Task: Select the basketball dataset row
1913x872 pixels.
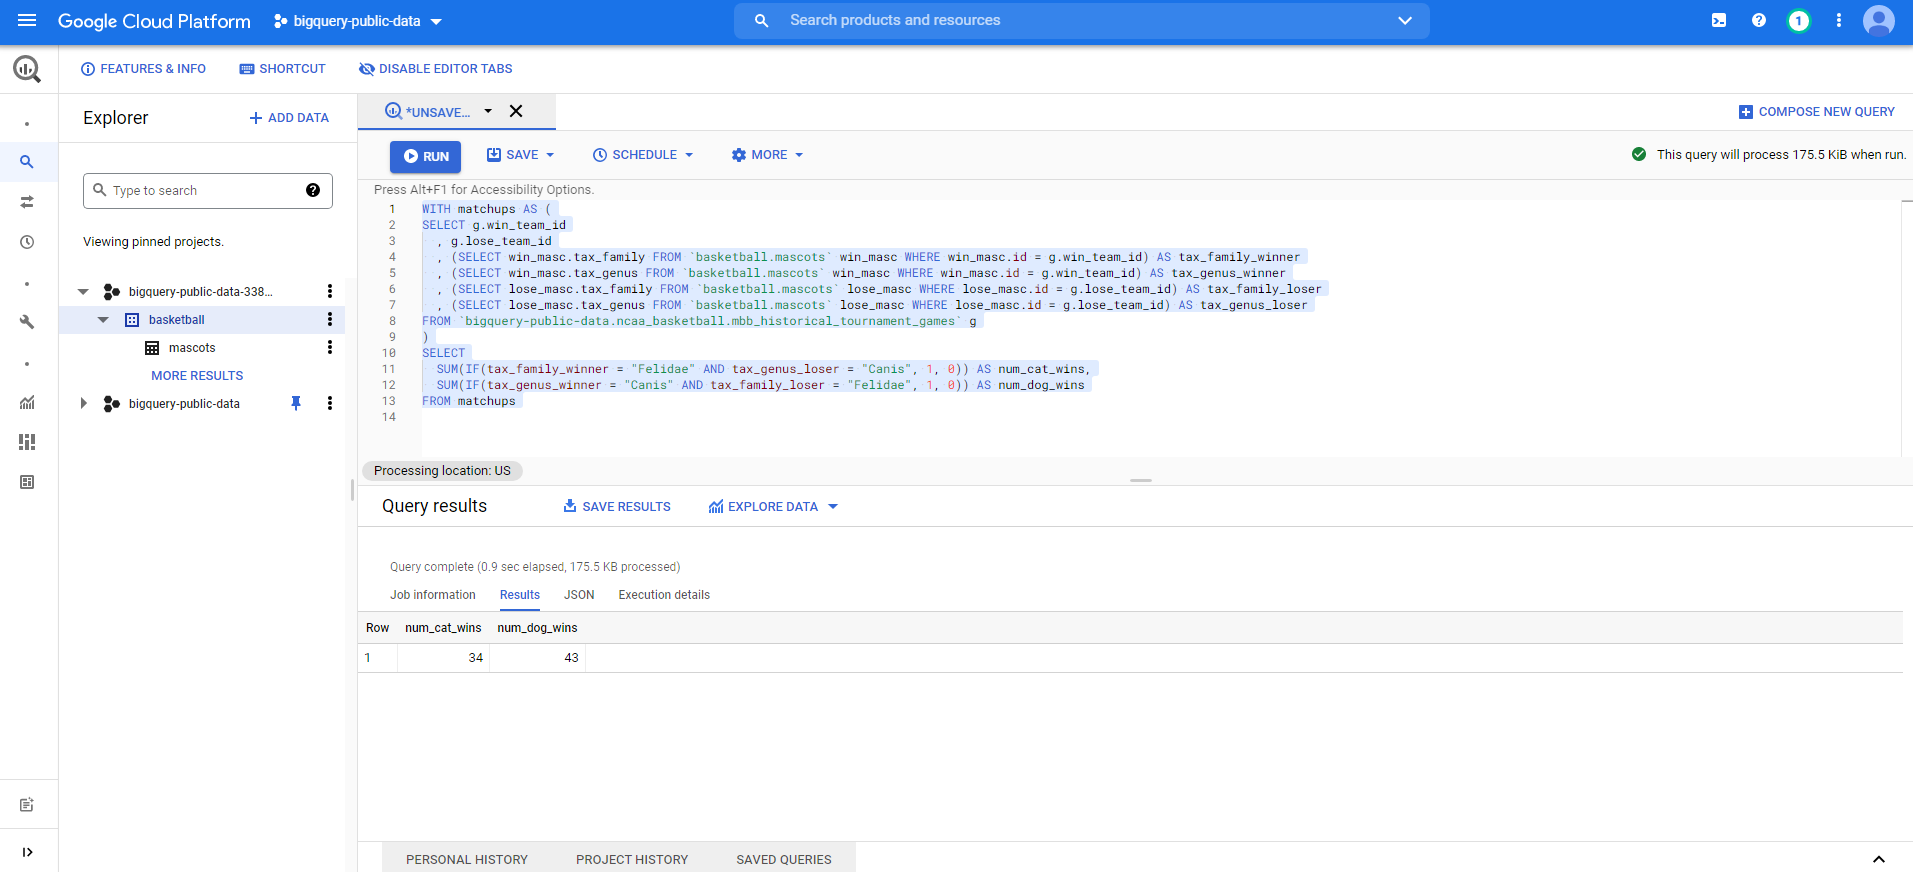Action: click(x=202, y=320)
